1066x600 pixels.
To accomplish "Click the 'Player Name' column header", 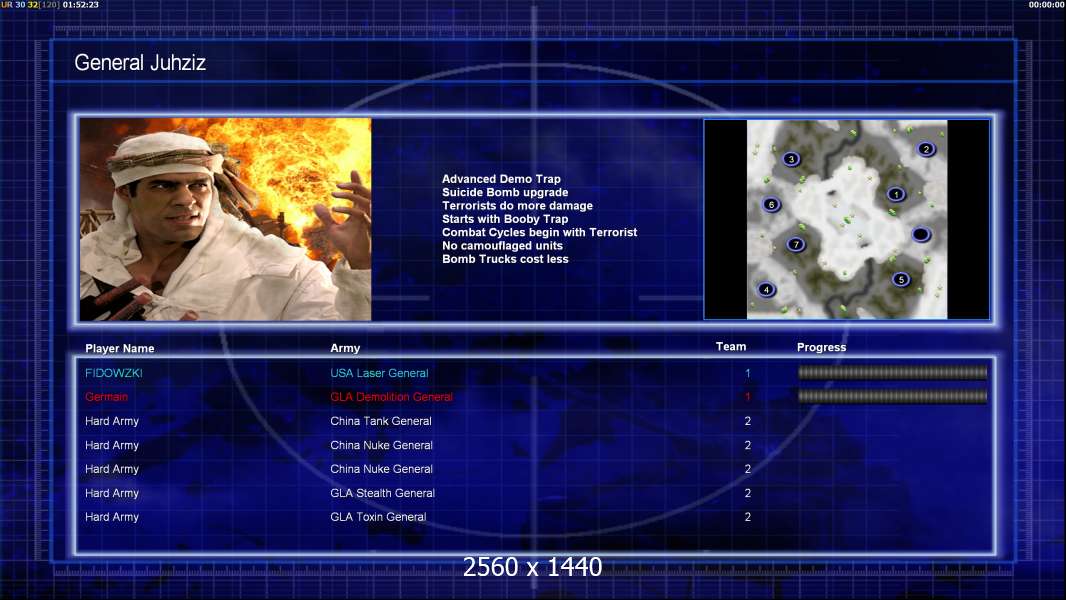I will (x=120, y=348).
